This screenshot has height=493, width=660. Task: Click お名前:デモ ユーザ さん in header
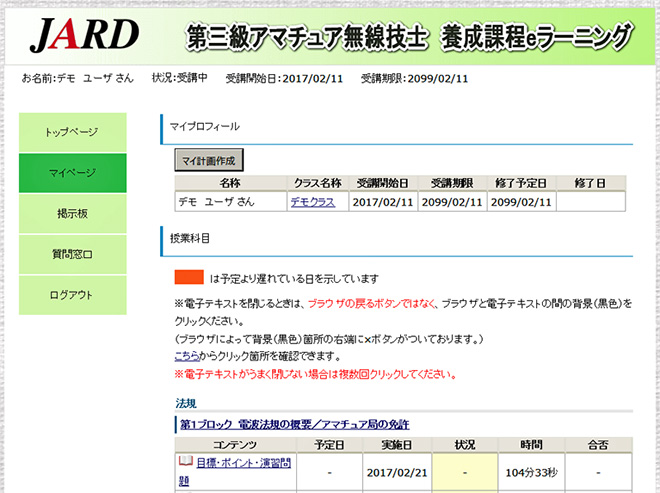click(77, 78)
